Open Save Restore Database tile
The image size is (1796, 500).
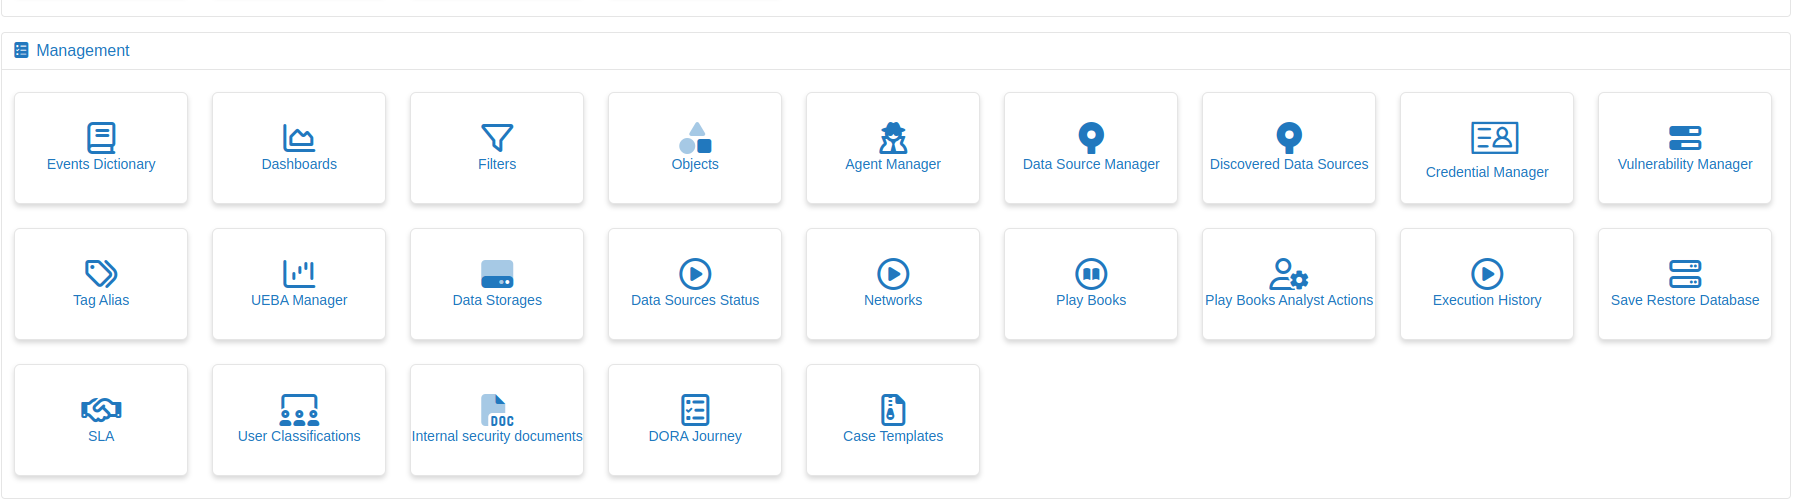pyautogui.click(x=1684, y=285)
